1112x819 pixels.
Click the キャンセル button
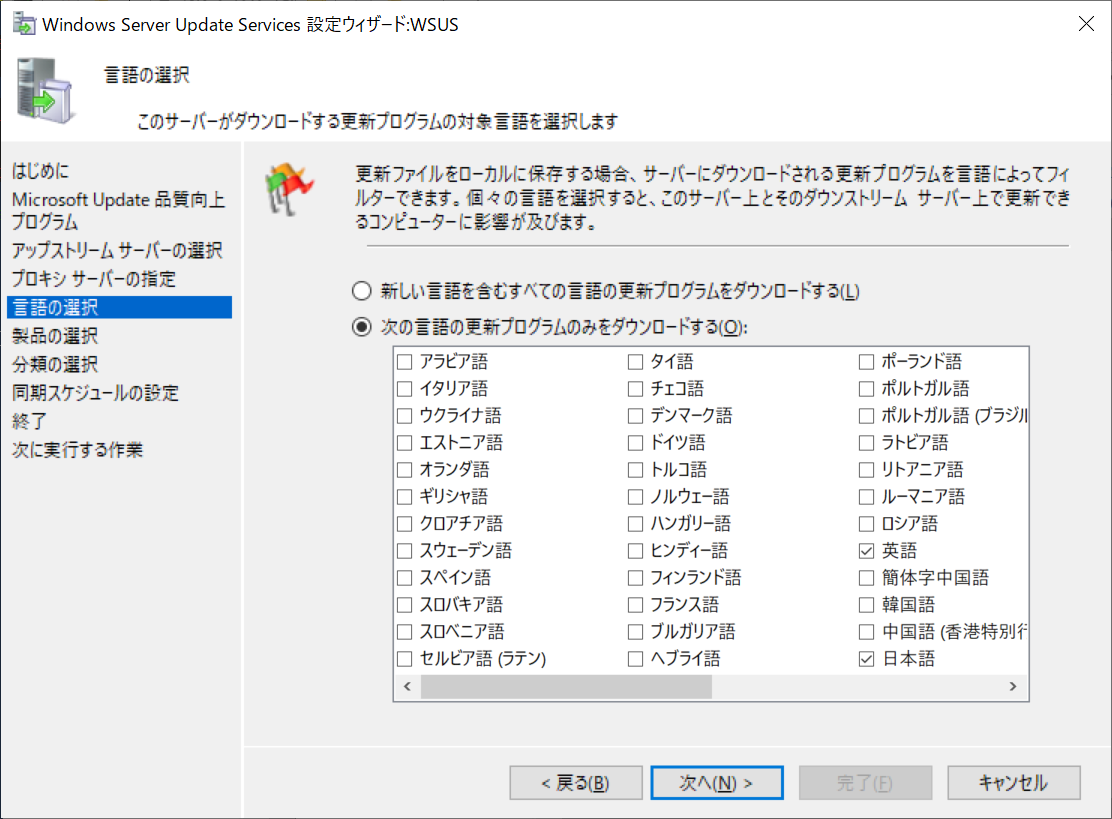pos(1013,783)
